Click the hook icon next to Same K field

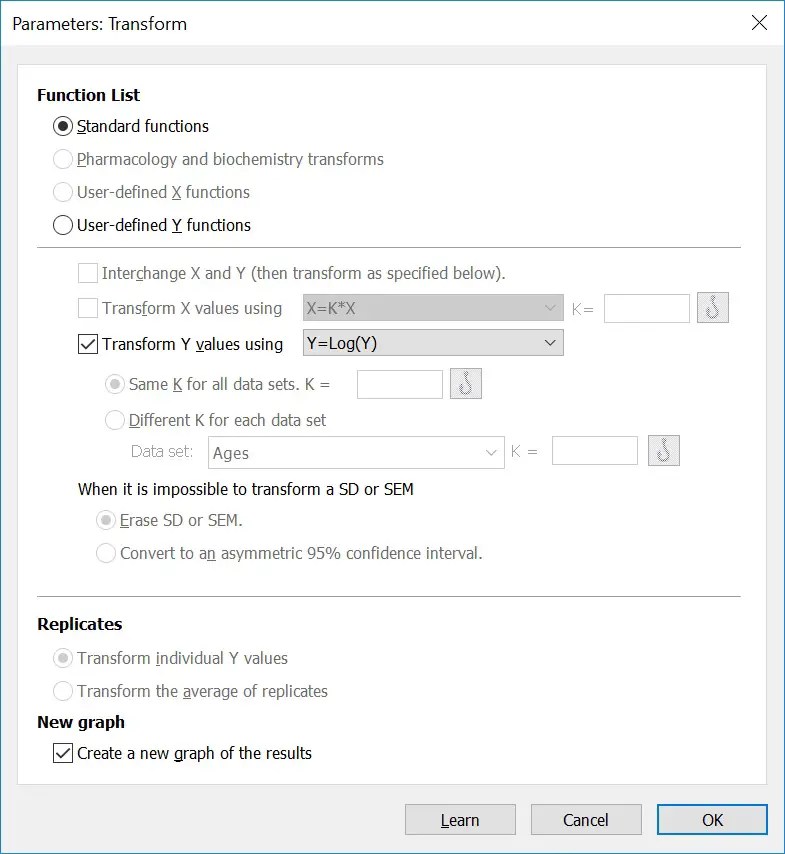click(x=466, y=383)
